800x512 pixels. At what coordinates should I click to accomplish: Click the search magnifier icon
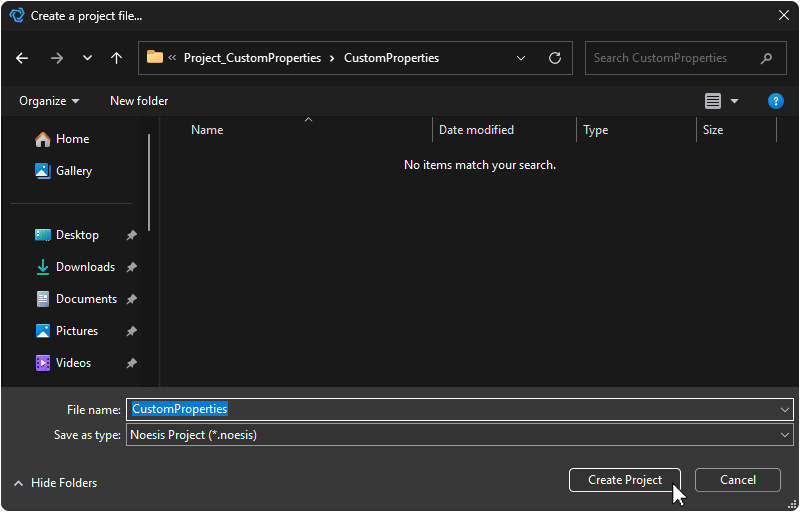click(x=766, y=58)
